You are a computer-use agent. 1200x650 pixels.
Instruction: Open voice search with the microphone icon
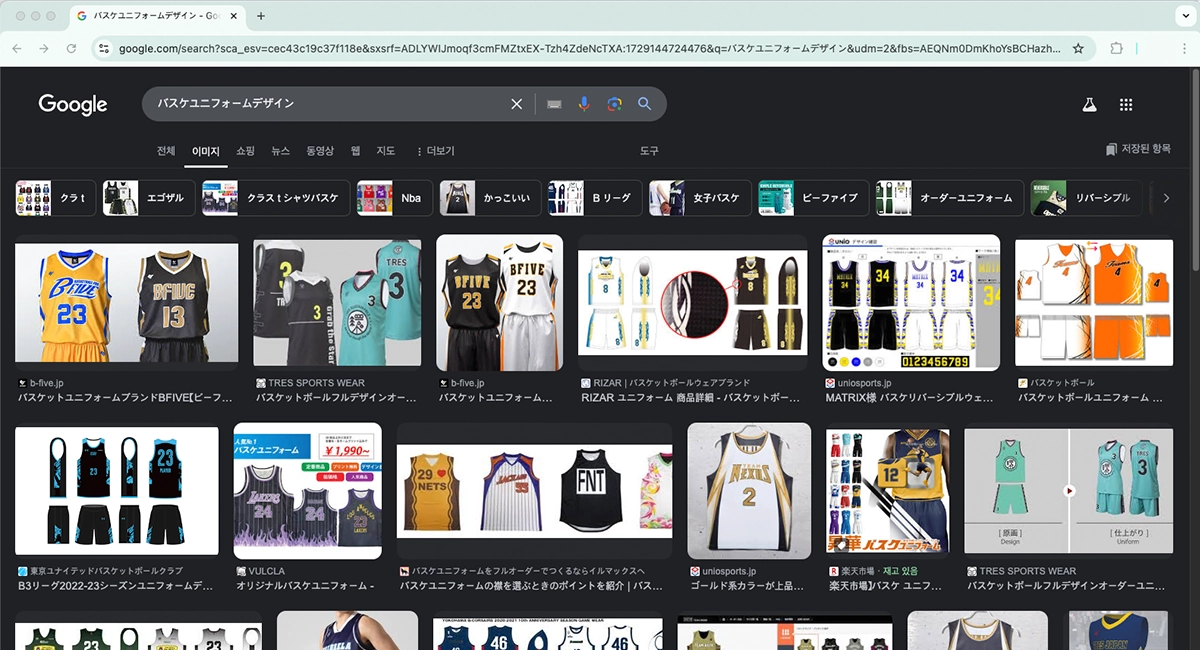tap(584, 103)
